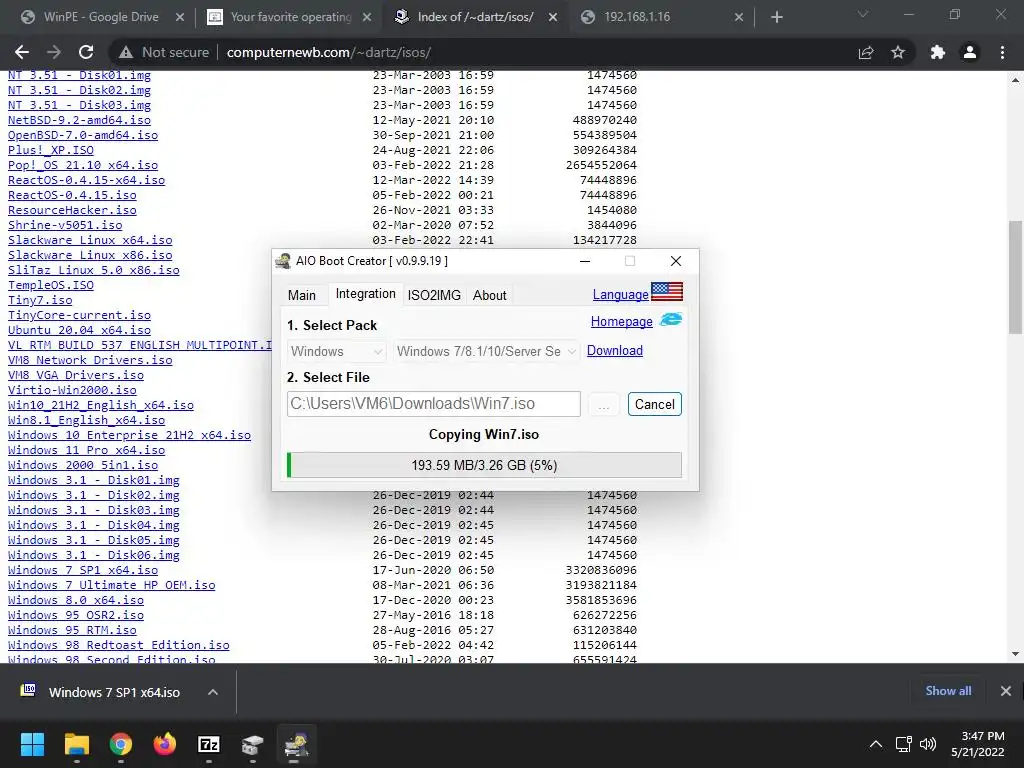The image size is (1024, 768).
Task: Open Windows Start menu
Action: pyautogui.click(x=32, y=744)
